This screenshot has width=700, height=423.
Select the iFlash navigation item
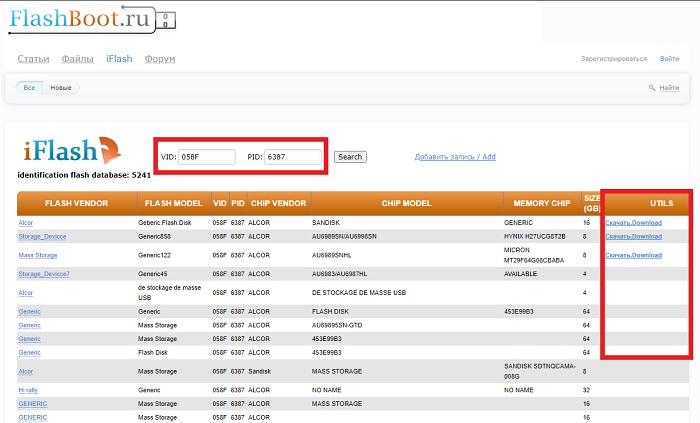[x=119, y=59]
